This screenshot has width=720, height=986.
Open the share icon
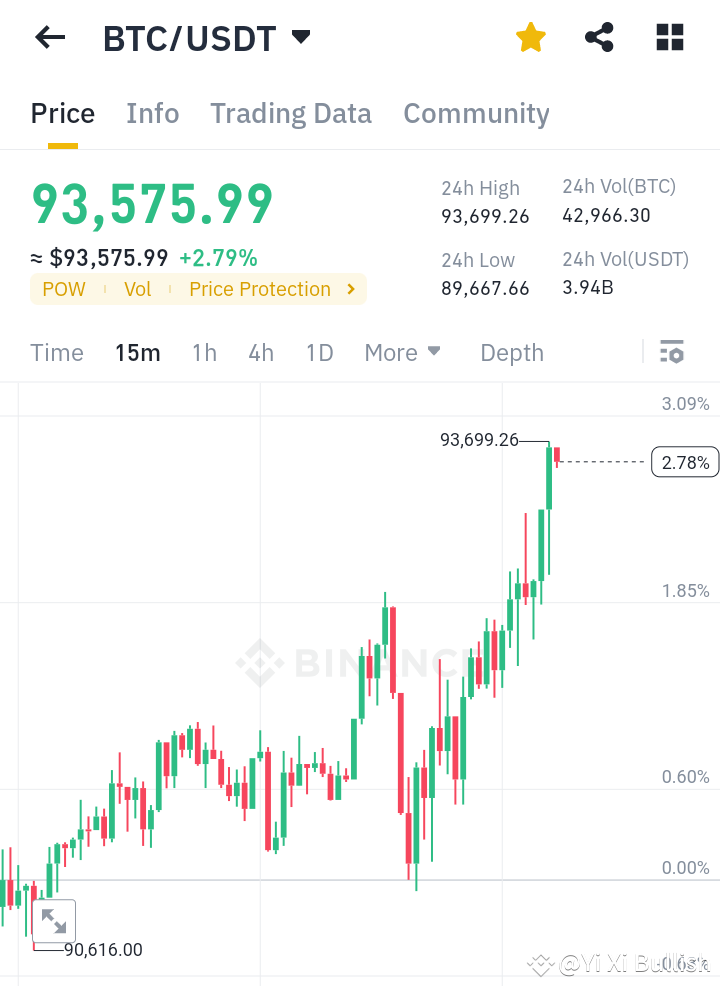pos(598,37)
